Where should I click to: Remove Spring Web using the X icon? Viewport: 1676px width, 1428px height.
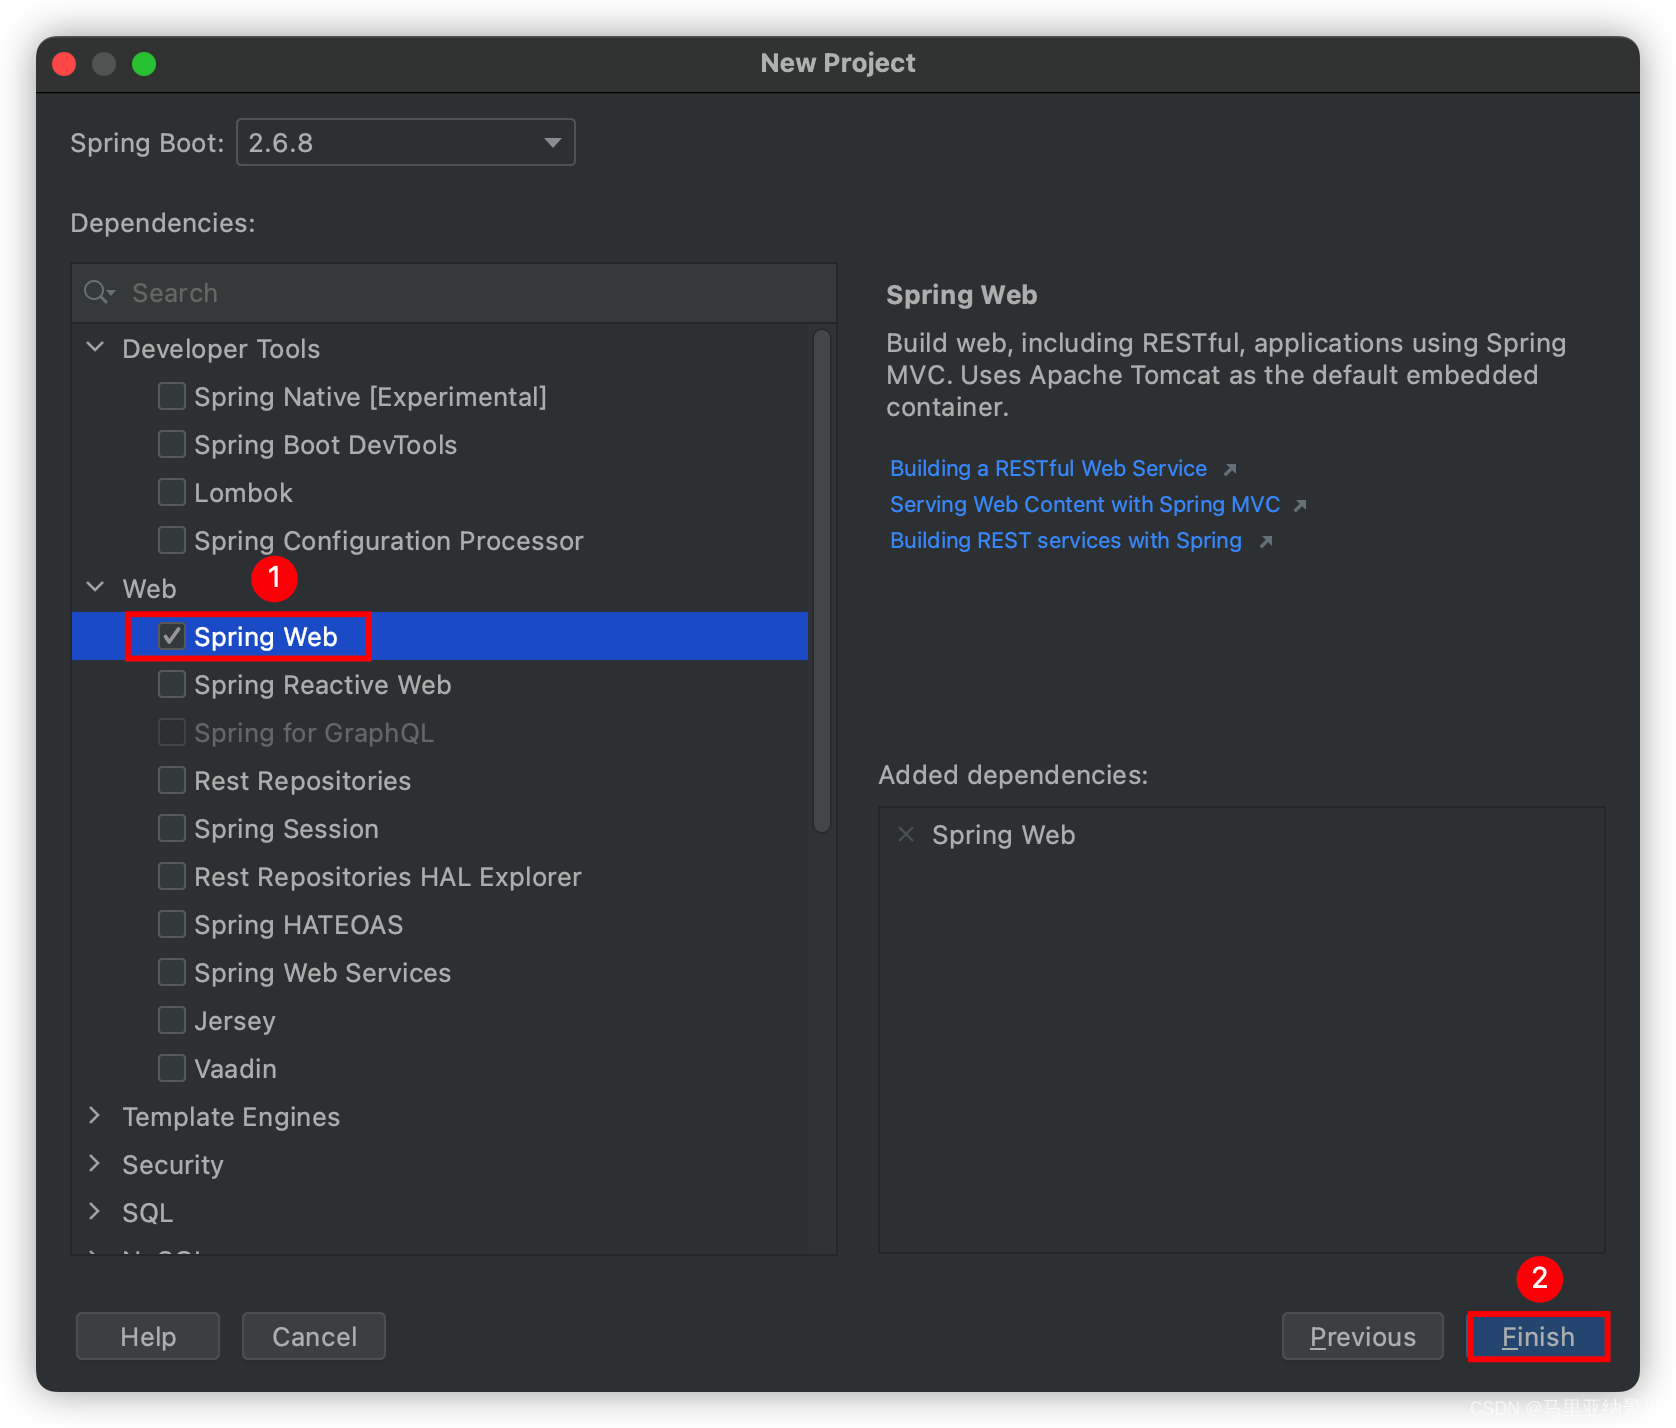pos(906,834)
